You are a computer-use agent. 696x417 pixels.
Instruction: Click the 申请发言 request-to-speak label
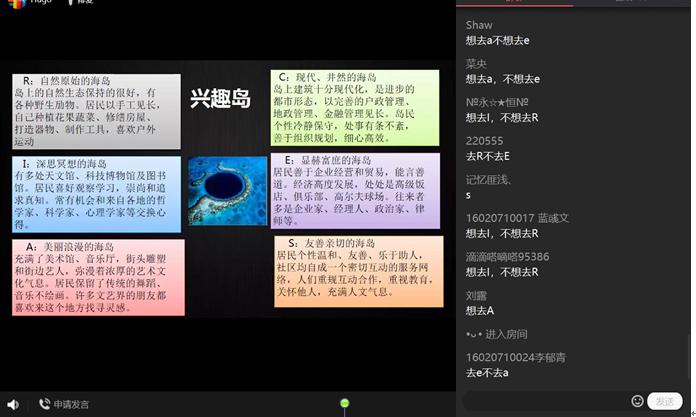point(71,404)
